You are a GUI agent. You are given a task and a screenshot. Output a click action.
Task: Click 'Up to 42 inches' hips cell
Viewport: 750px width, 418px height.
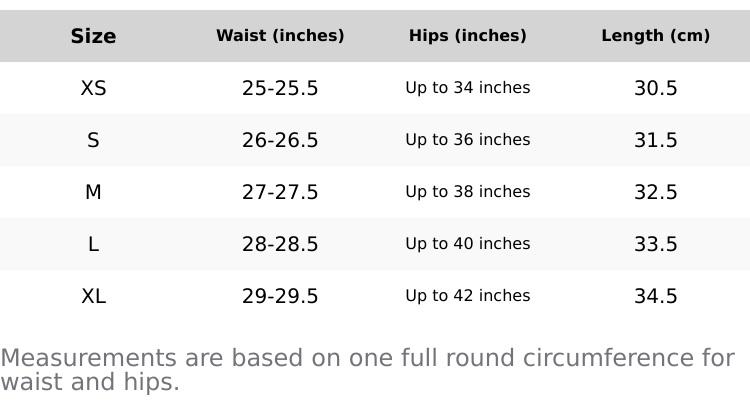pos(468,296)
